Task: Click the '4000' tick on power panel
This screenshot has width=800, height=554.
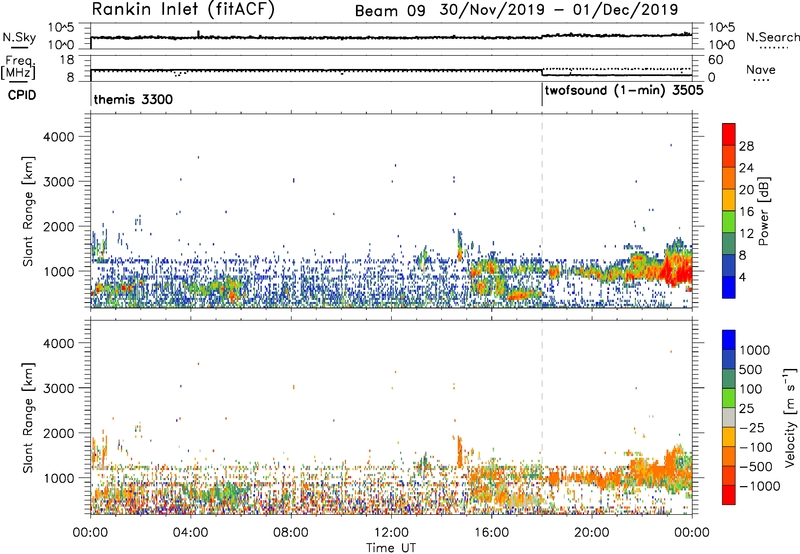Action: (58, 137)
